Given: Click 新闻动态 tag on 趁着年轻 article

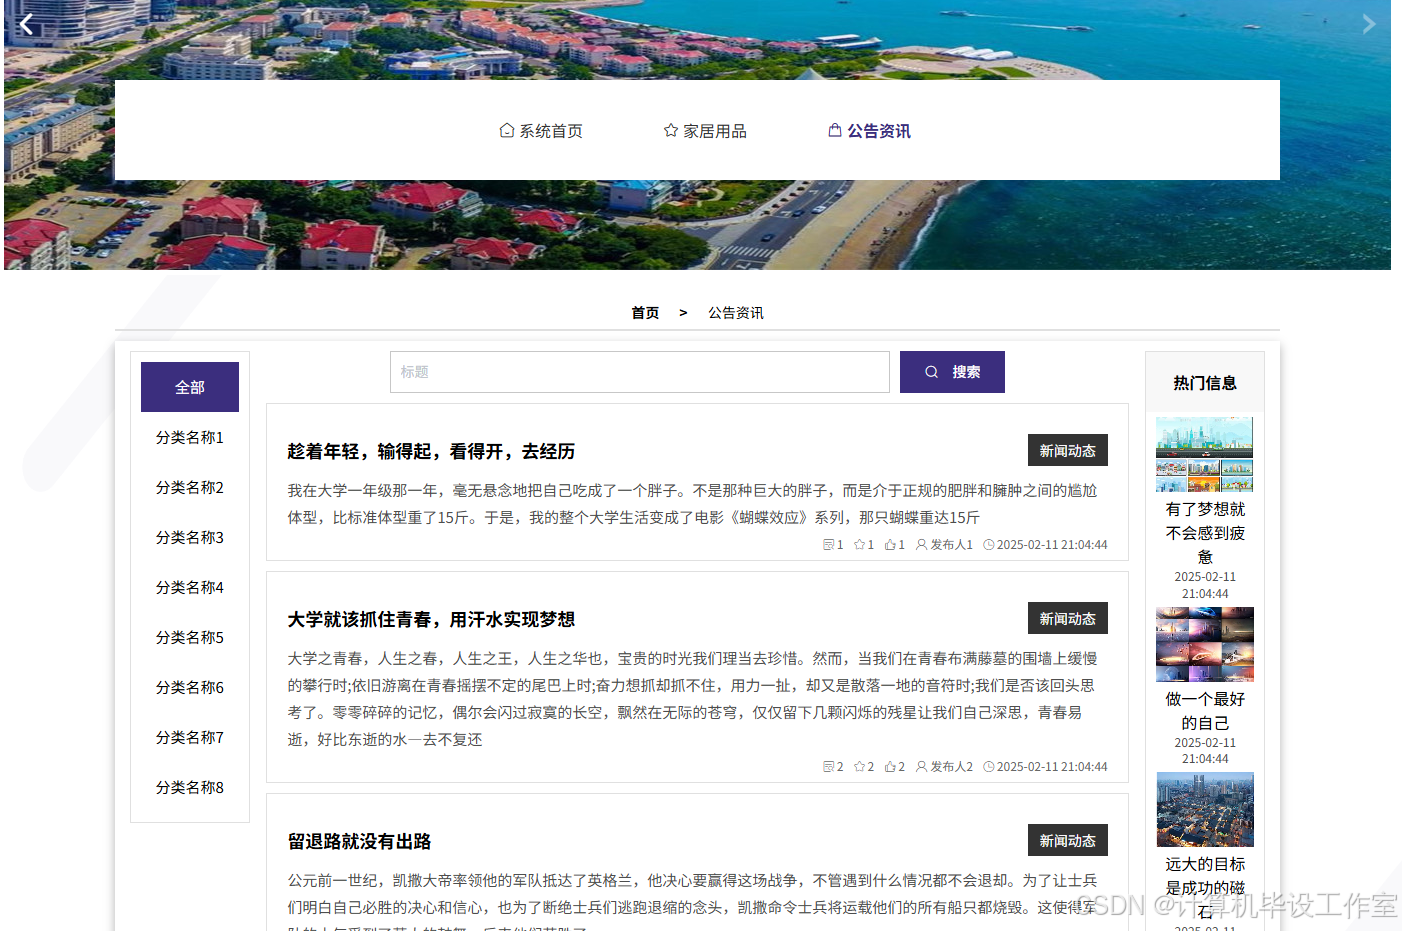Looking at the screenshot, I should tap(1068, 451).
